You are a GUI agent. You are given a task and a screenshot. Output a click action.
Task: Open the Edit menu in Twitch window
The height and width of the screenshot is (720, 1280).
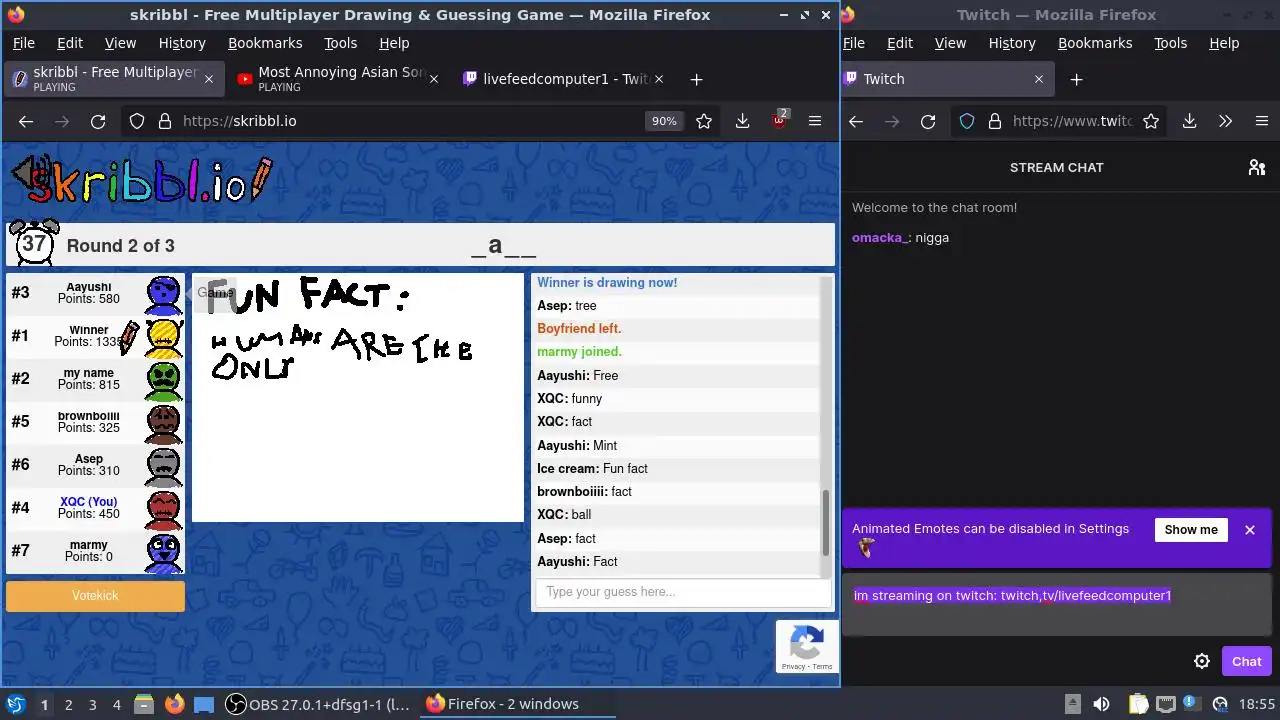click(900, 43)
